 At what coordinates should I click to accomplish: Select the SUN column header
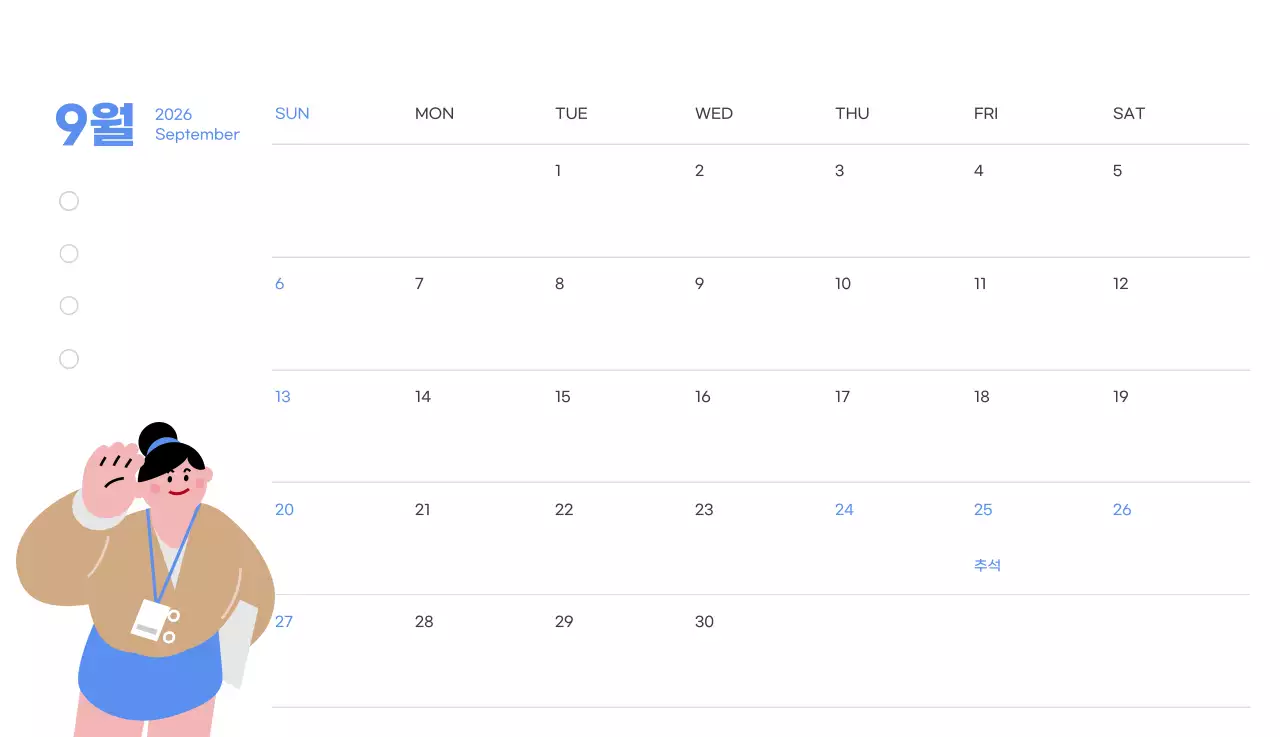pos(292,114)
